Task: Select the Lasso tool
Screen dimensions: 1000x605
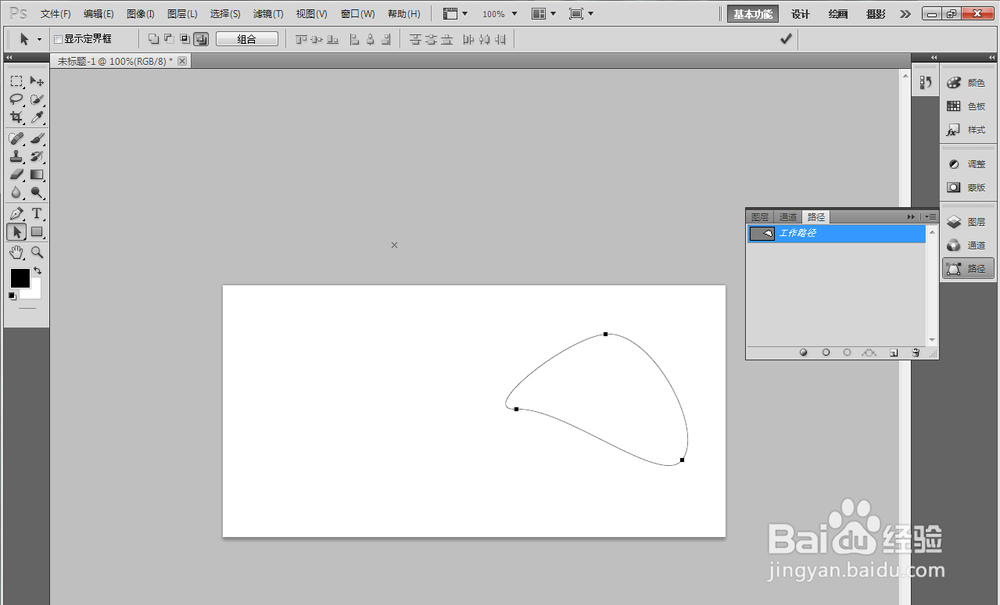Action: (17, 99)
